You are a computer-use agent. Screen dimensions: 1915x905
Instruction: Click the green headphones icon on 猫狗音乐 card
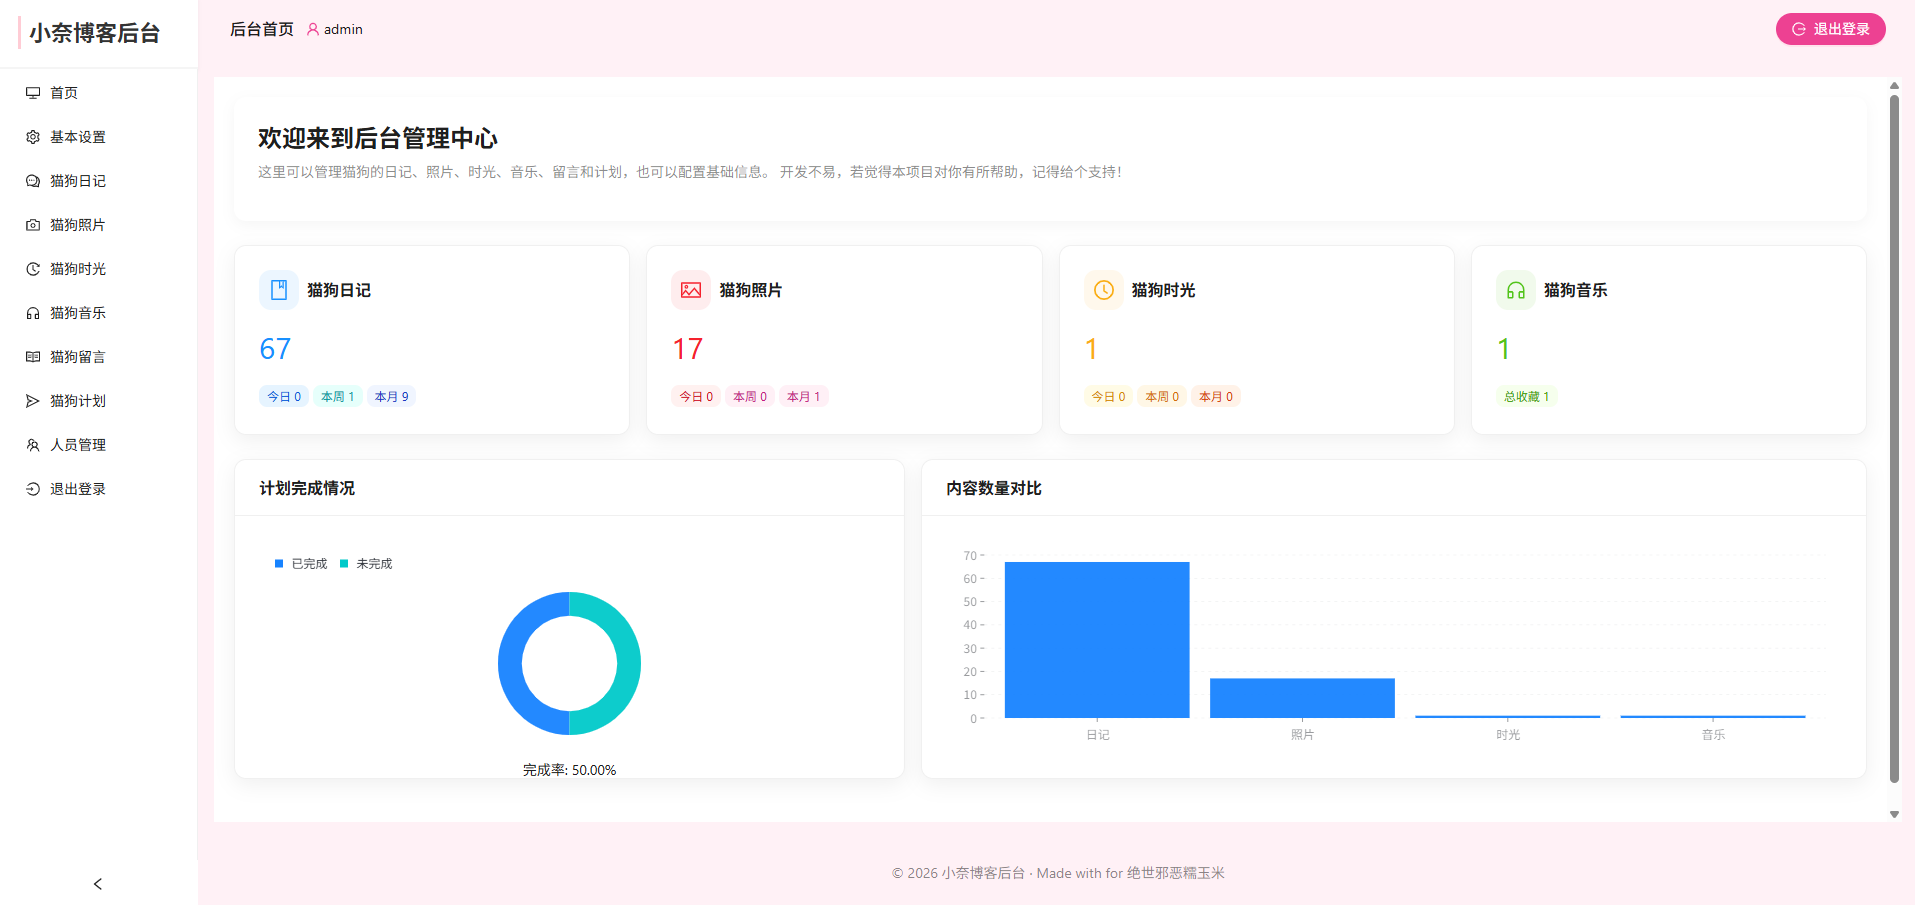click(1515, 290)
